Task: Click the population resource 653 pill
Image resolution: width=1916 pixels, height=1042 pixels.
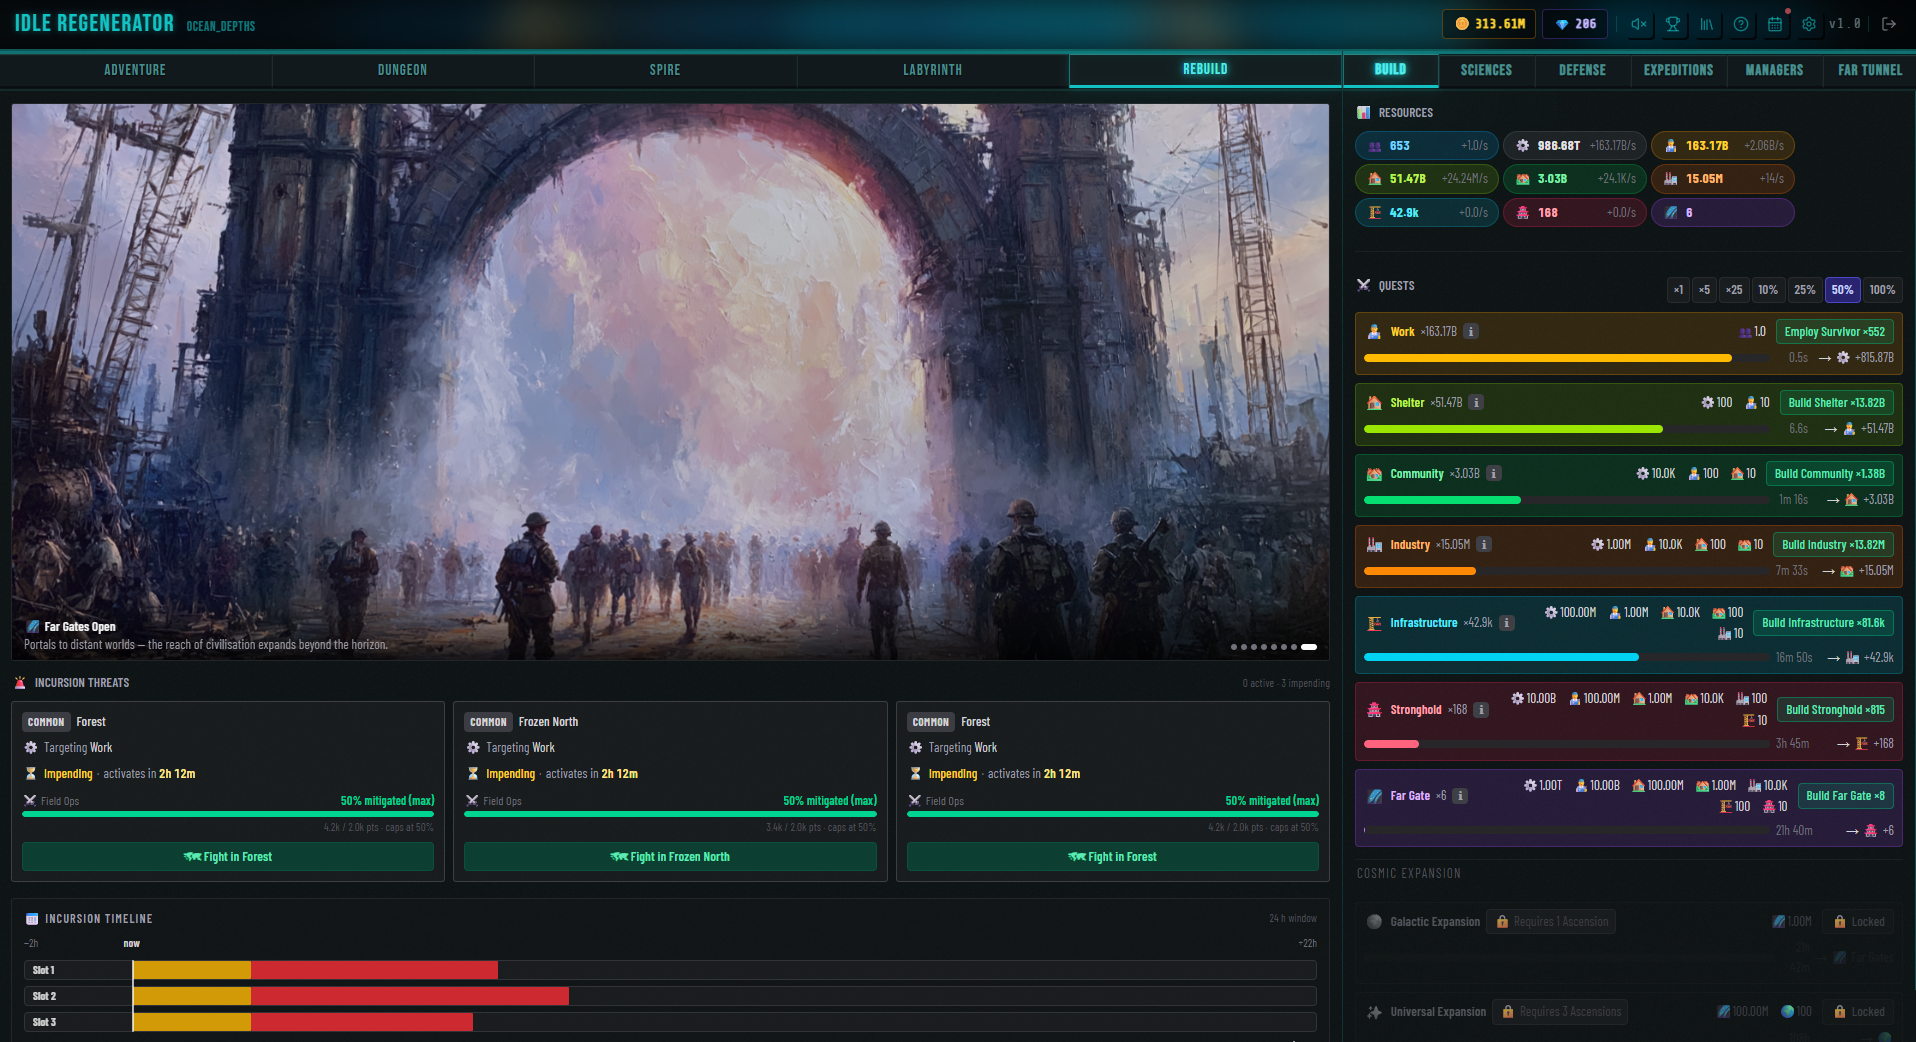Action: 1427,146
